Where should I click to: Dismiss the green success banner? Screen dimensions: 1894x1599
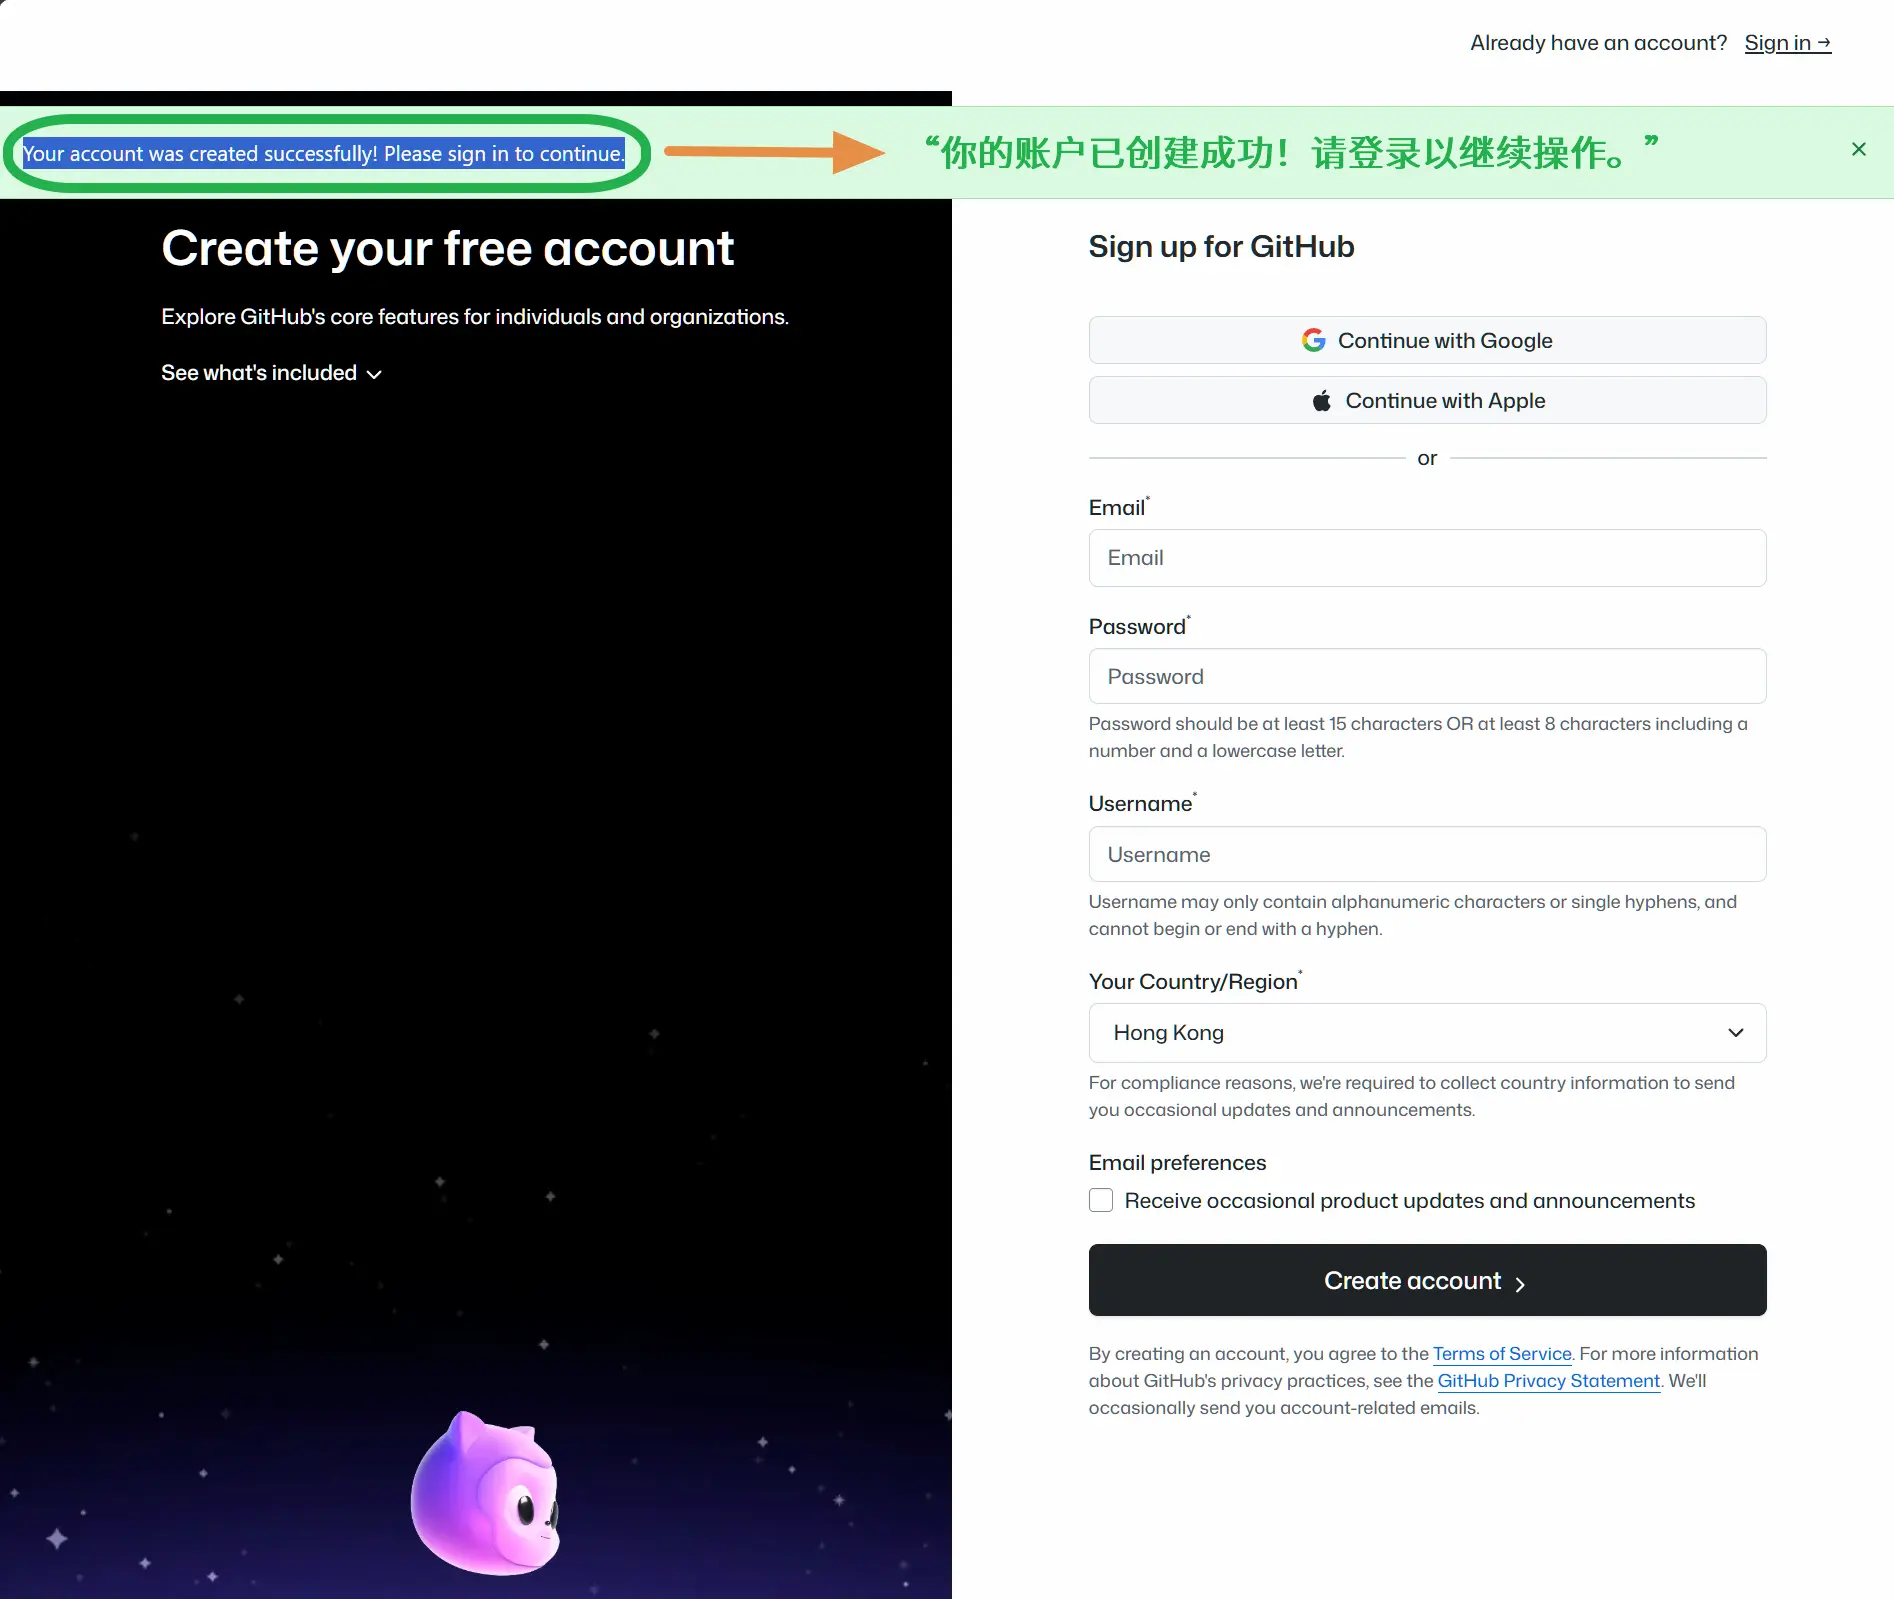pyautogui.click(x=1858, y=148)
